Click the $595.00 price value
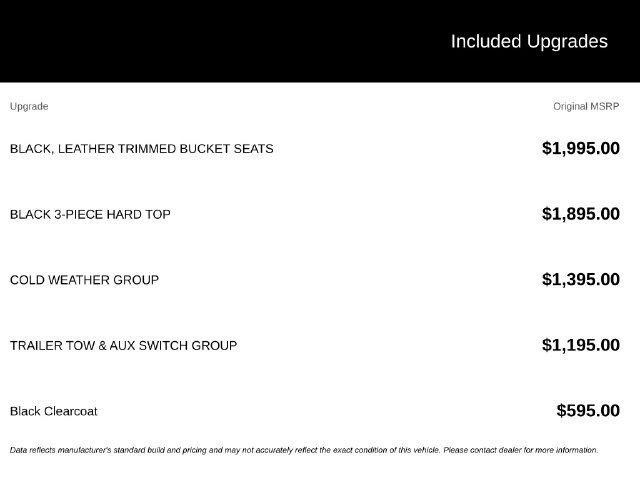This screenshot has width=640, height=480. pyautogui.click(x=588, y=411)
